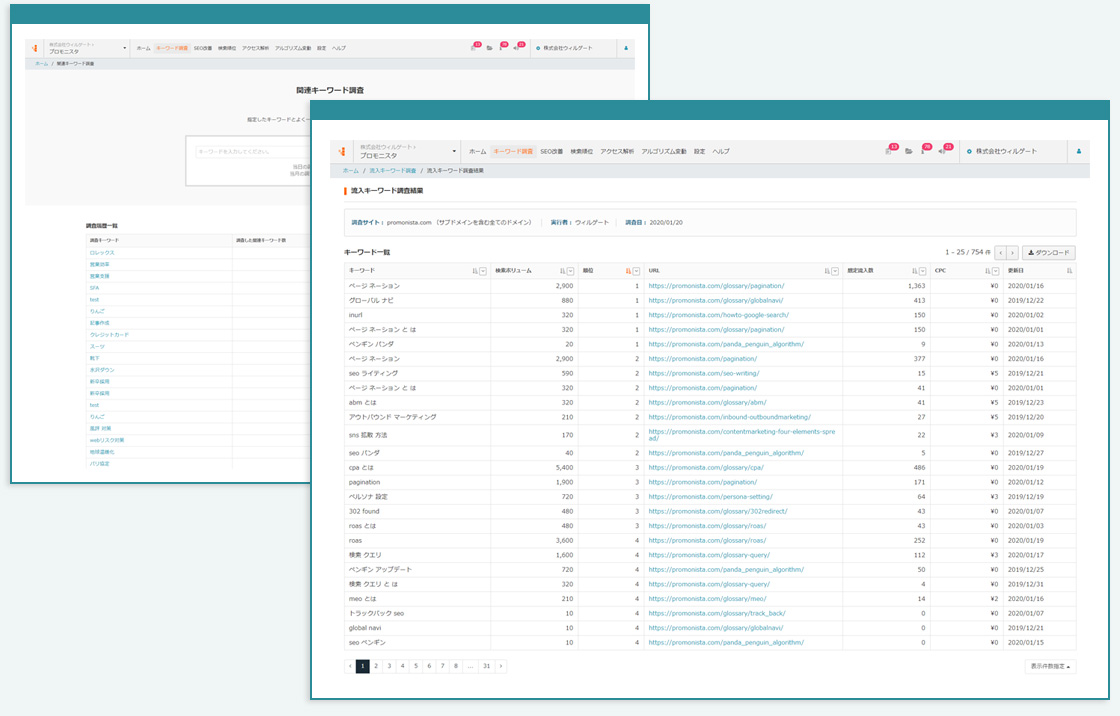Open the URL column filter dropdown

tap(834, 272)
